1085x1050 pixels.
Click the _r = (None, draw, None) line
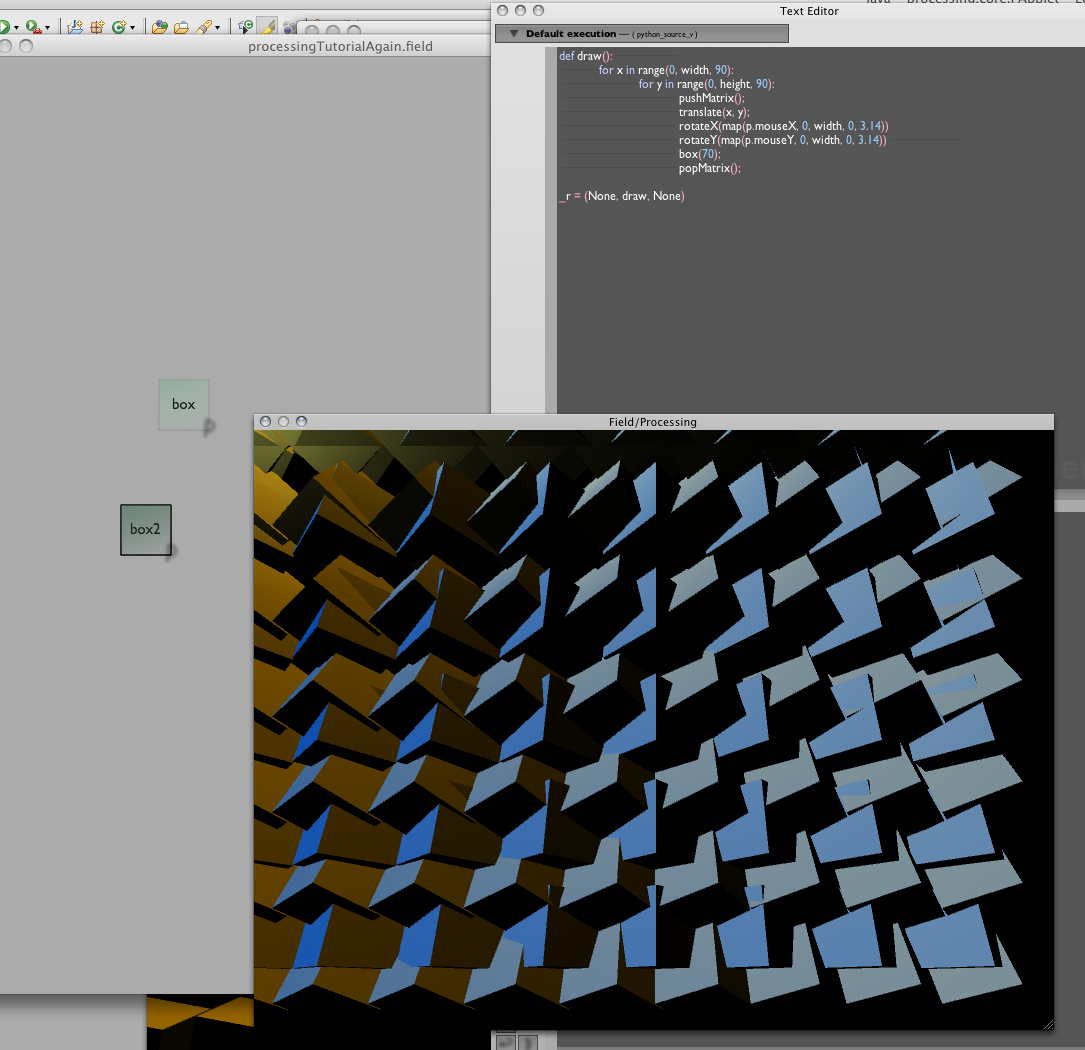point(622,197)
